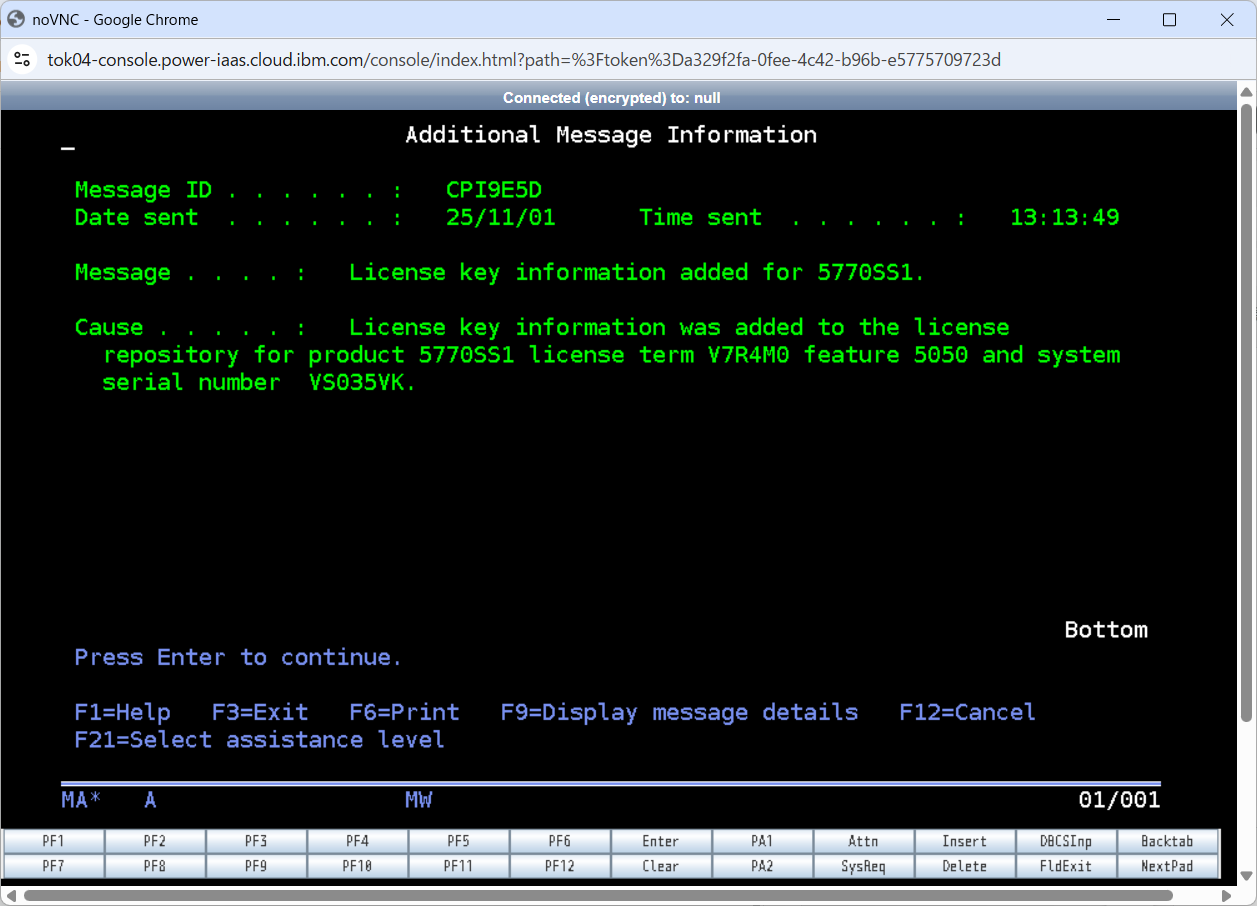1257x906 pixels.
Task: Click the PF6 key button
Action: pyautogui.click(x=560, y=841)
